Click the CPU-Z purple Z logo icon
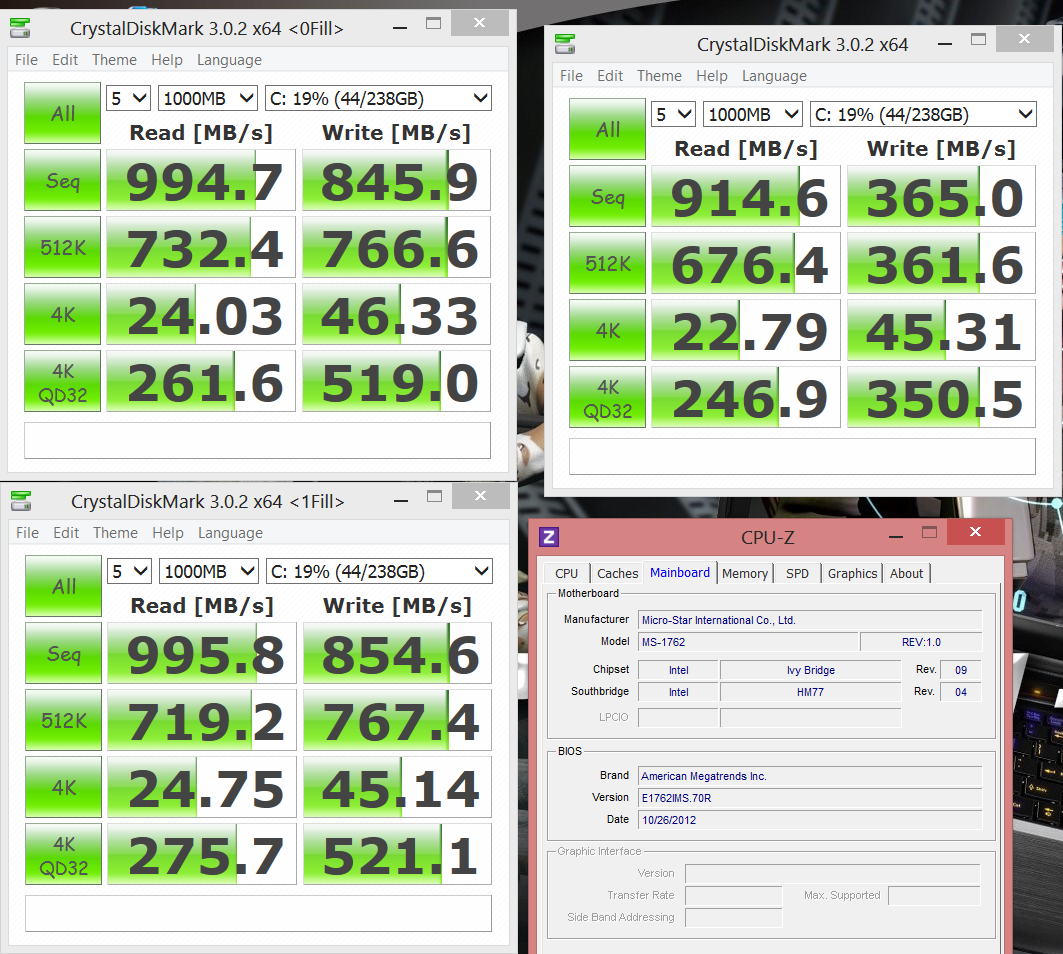 pyautogui.click(x=548, y=537)
